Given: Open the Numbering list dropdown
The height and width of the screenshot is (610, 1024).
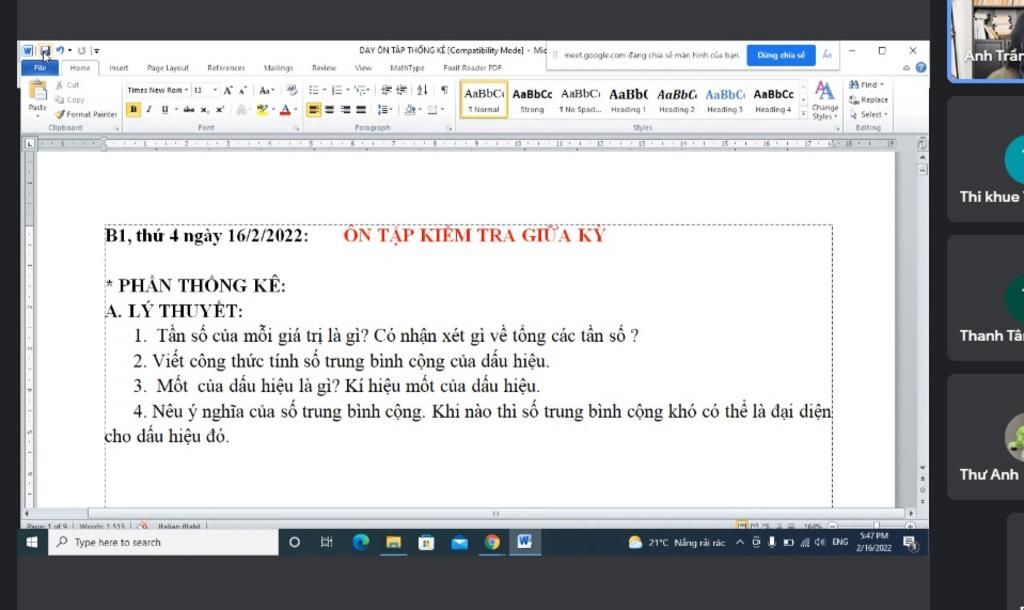Looking at the screenshot, I should (x=347, y=90).
